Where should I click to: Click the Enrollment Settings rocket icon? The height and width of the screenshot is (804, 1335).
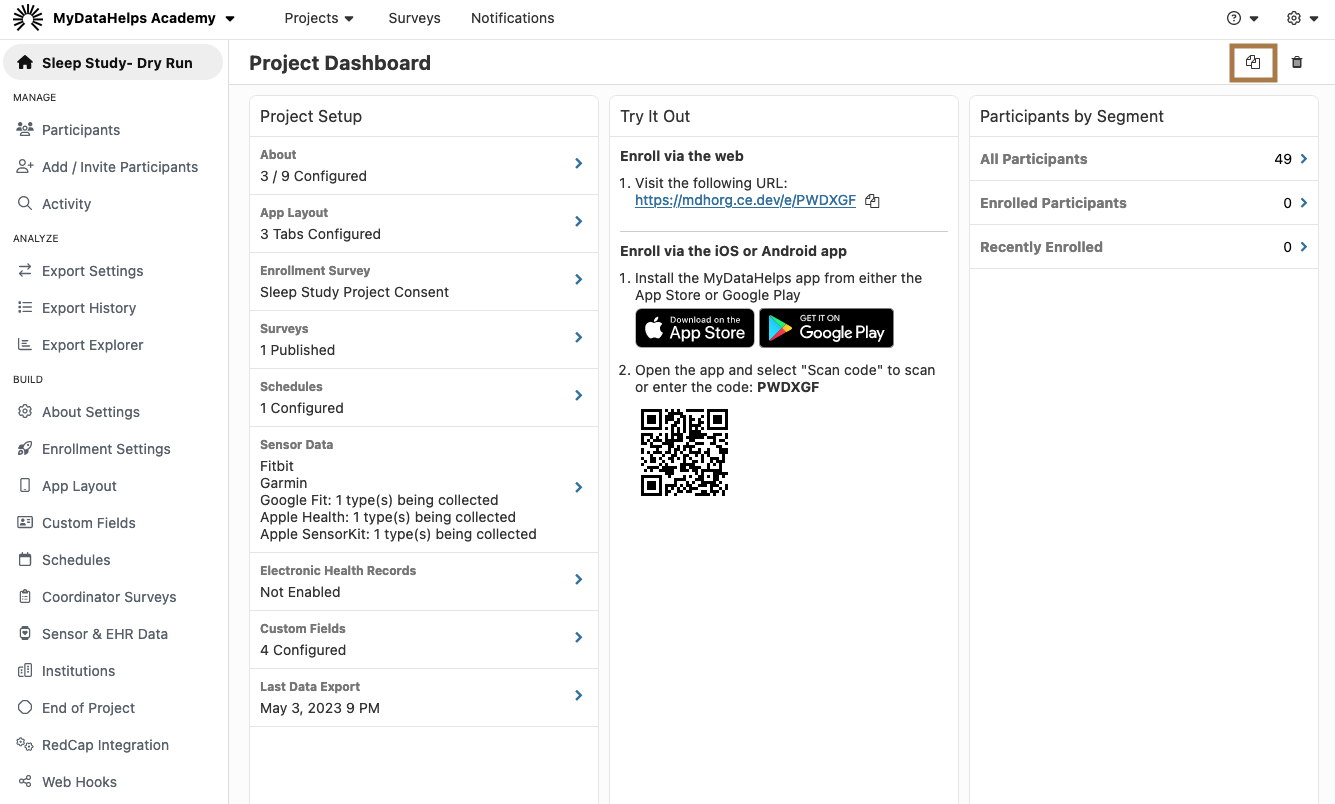click(25, 448)
